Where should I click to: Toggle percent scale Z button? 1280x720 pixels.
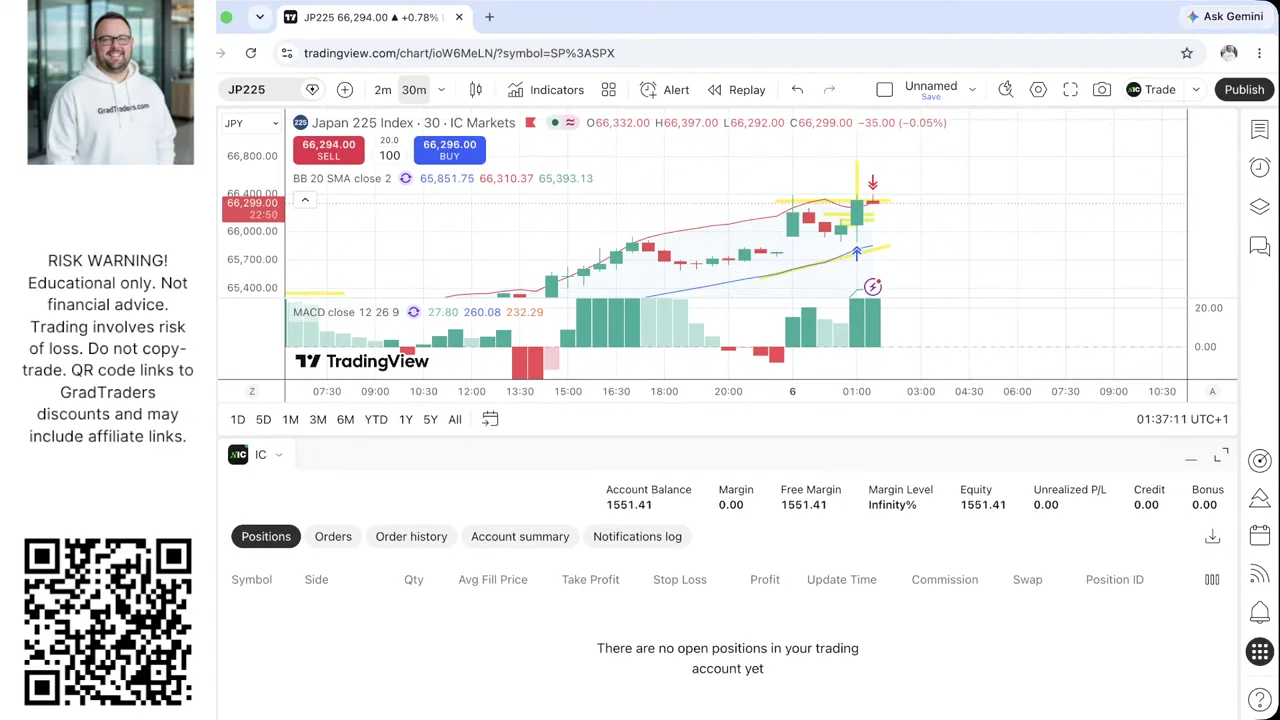pyautogui.click(x=252, y=392)
